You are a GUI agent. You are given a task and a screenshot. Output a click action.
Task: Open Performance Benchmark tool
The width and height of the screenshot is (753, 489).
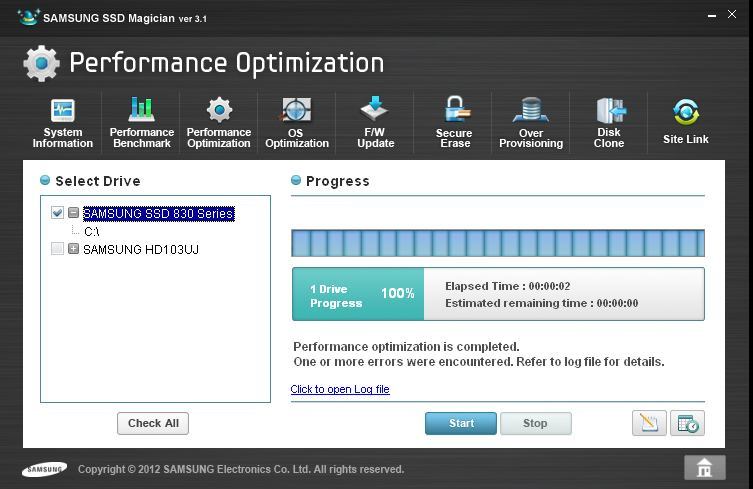click(141, 122)
